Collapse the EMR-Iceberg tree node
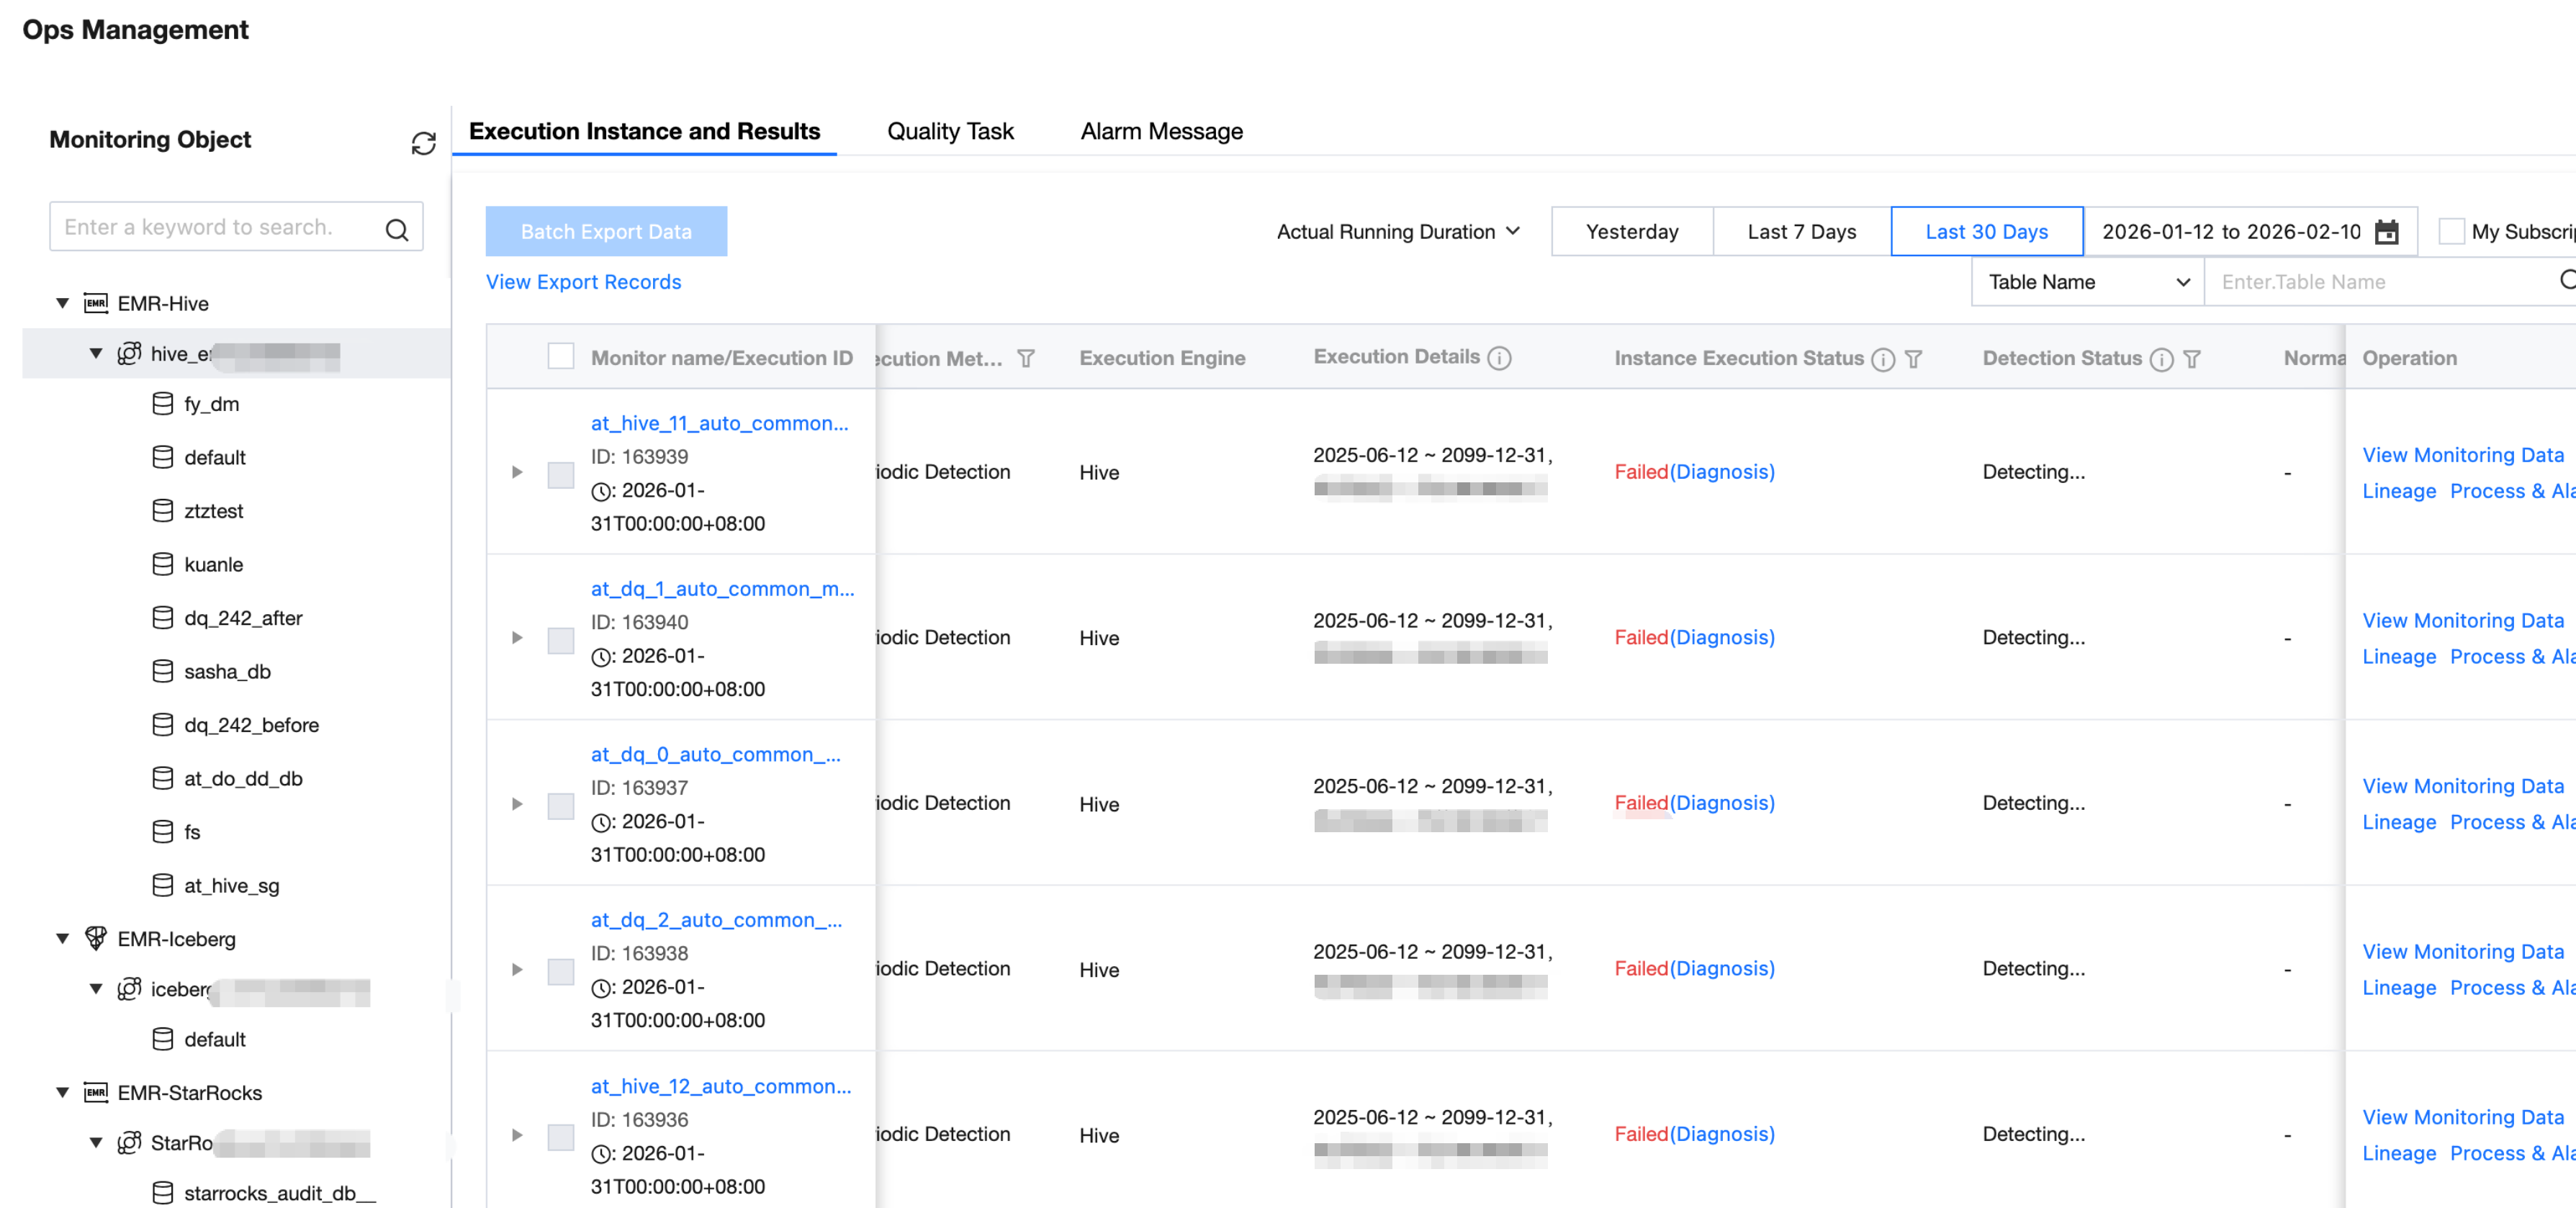2576x1208 pixels. pos(63,938)
